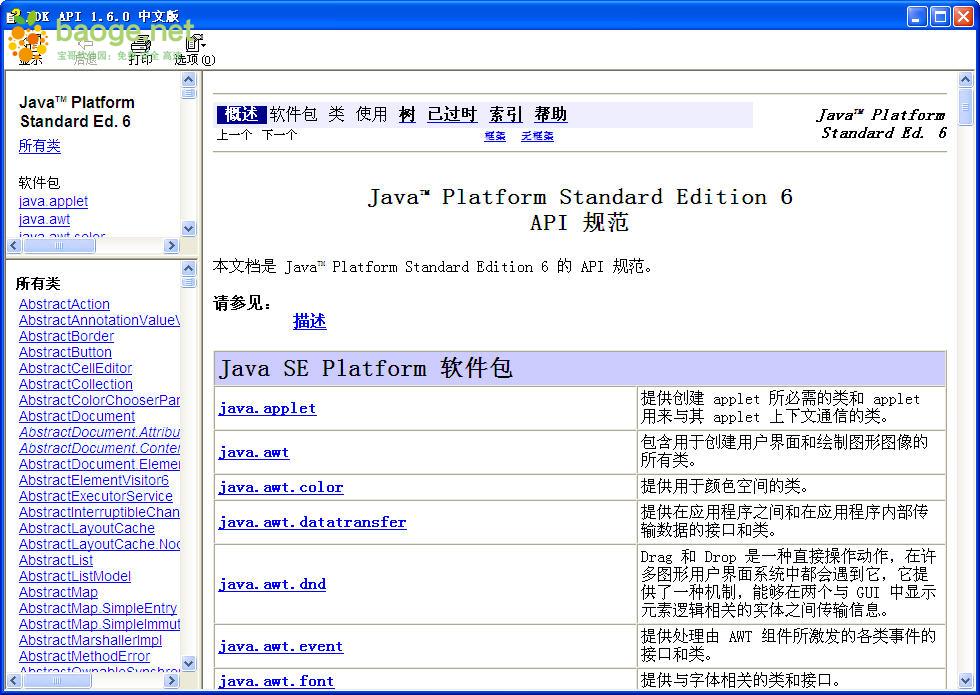Click the 描述 description link
Screen dimensions: 980x695
pos(309,321)
